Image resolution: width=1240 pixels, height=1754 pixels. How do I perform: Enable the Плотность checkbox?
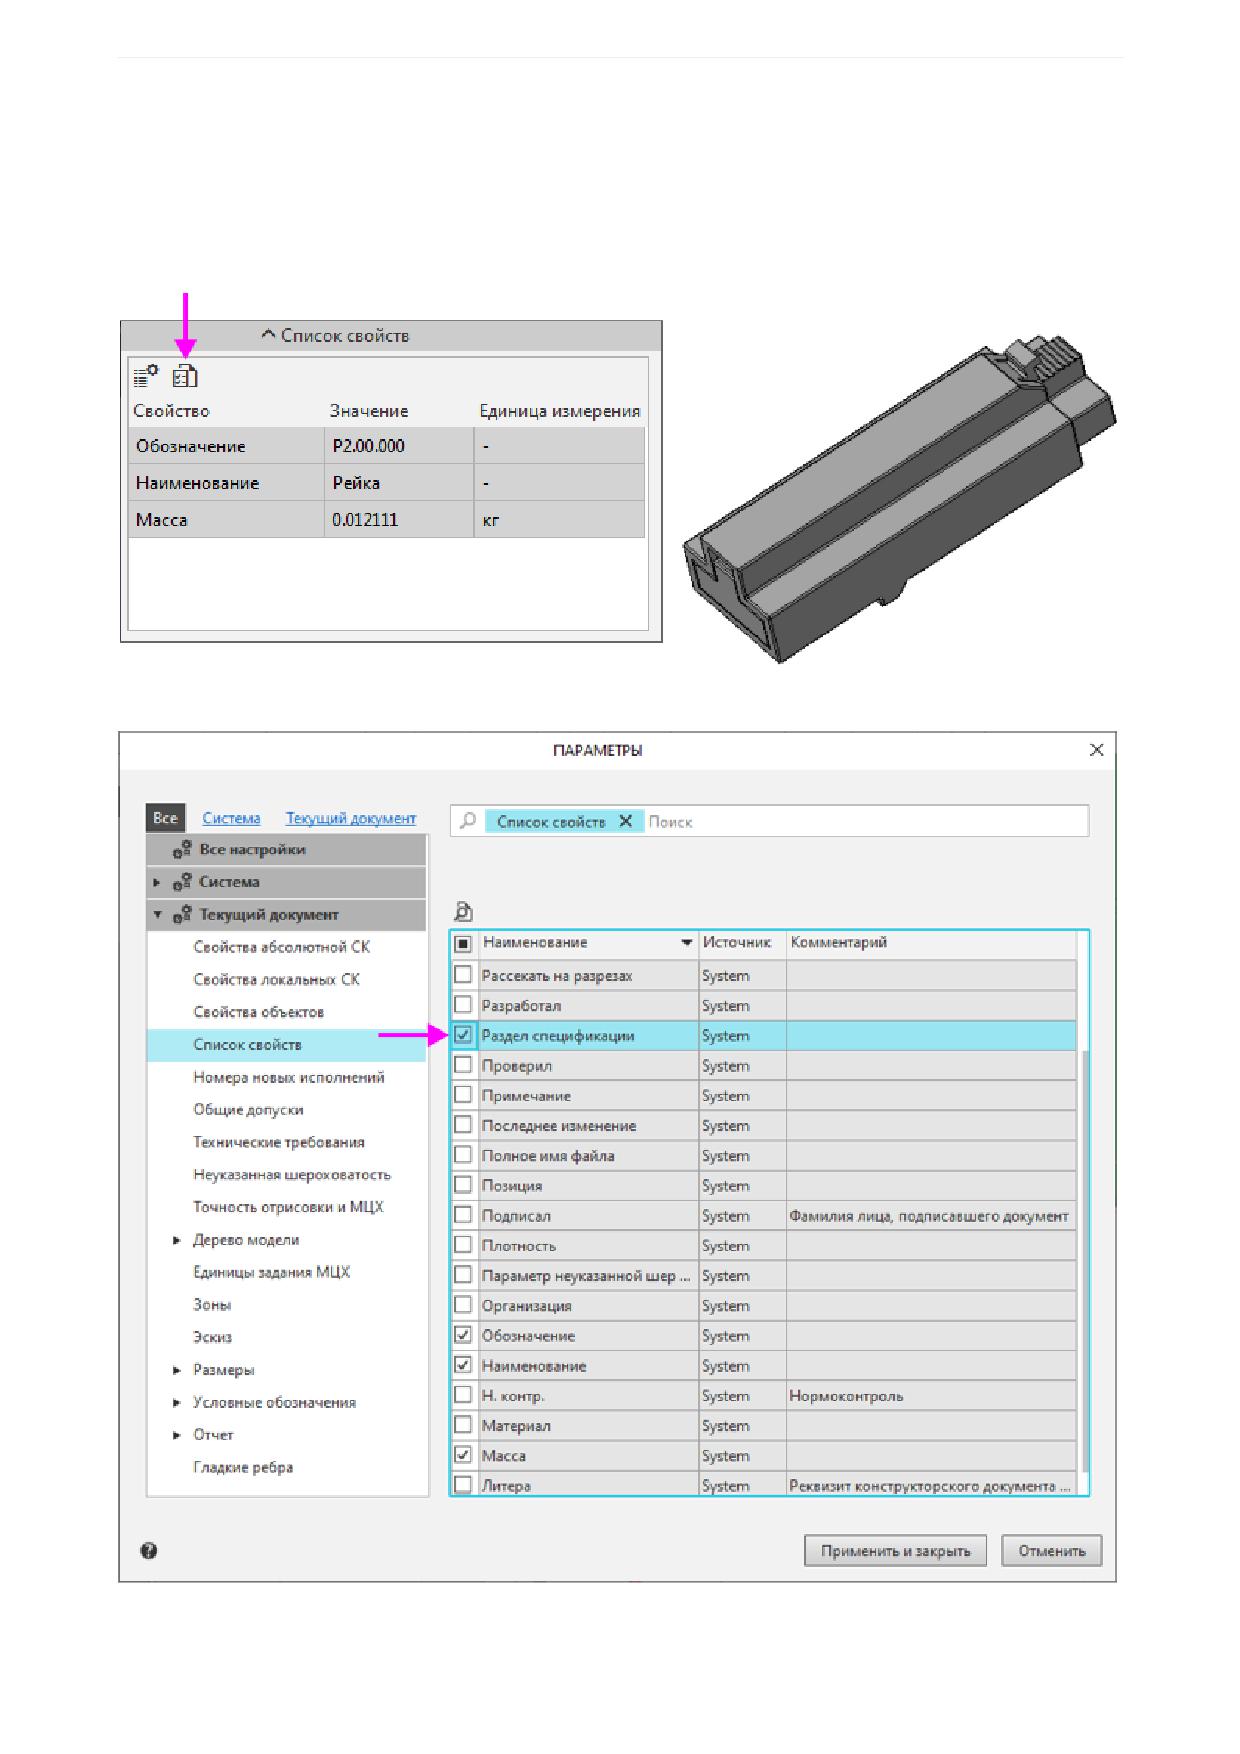pos(463,1245)
